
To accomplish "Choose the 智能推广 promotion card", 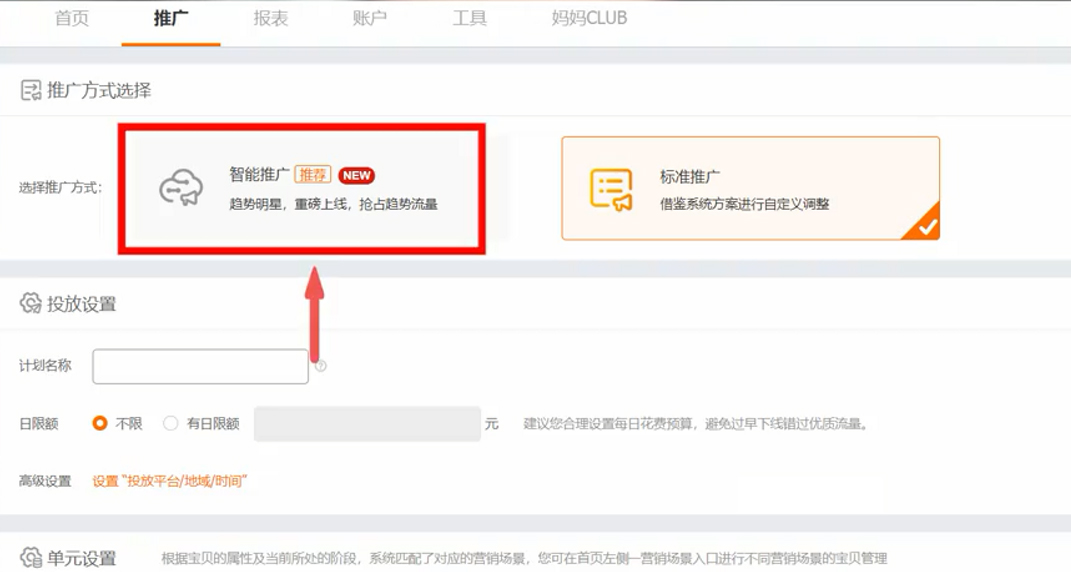I will point(301,189).
